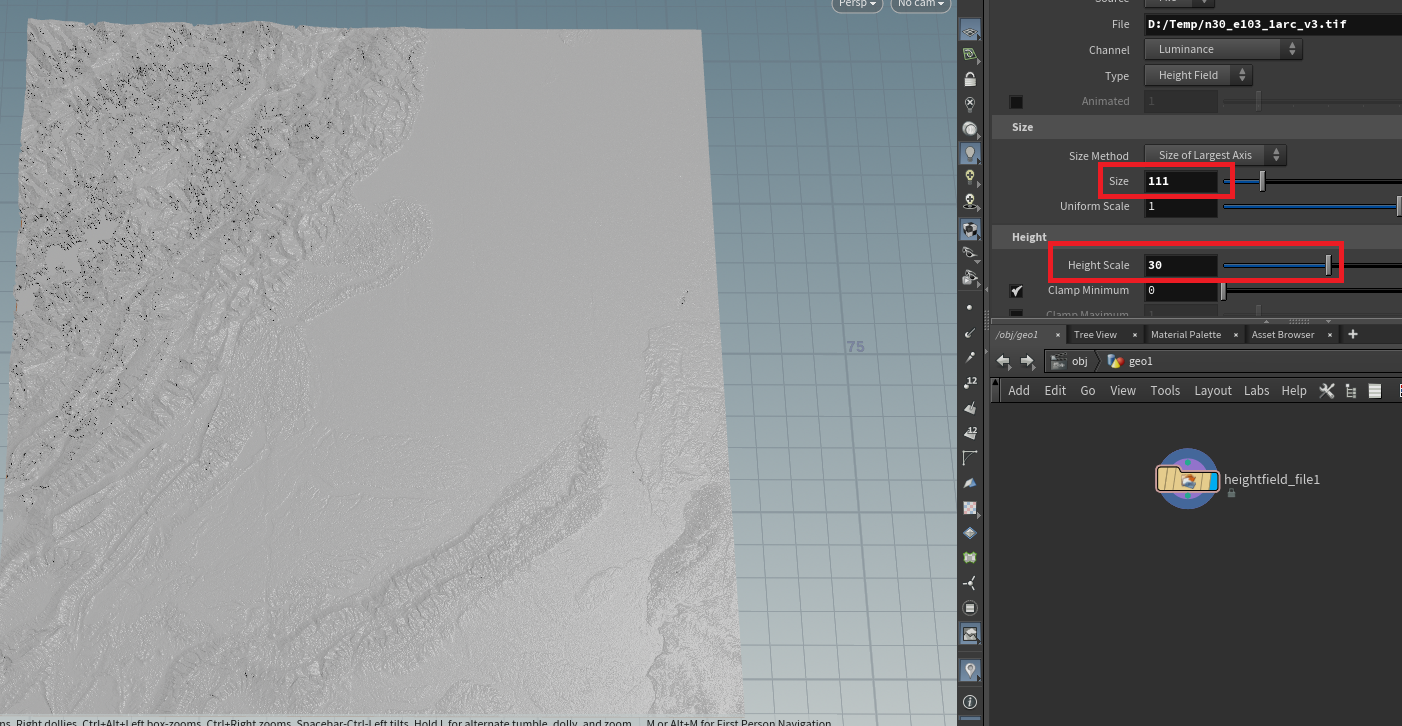Open the network View menu
This screenshot has width=1402, height=726.
point(1123,391)
